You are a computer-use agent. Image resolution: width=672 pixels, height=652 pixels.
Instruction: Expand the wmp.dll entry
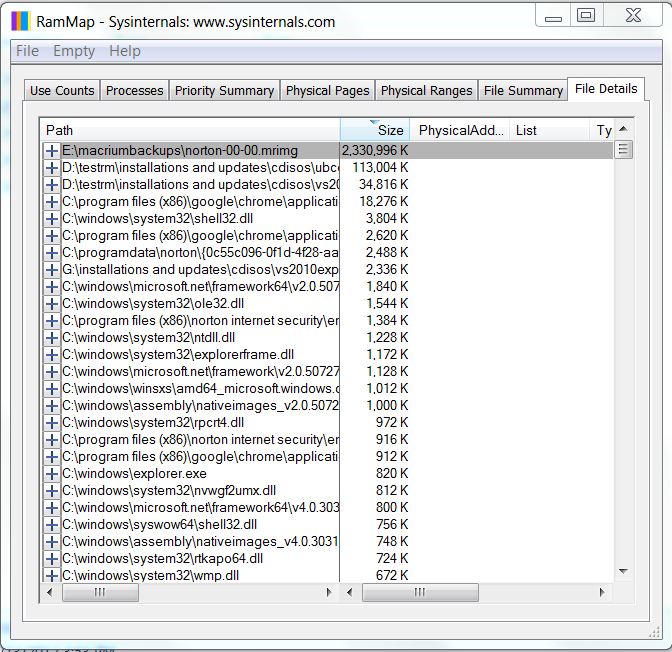(x=52, y=575)
